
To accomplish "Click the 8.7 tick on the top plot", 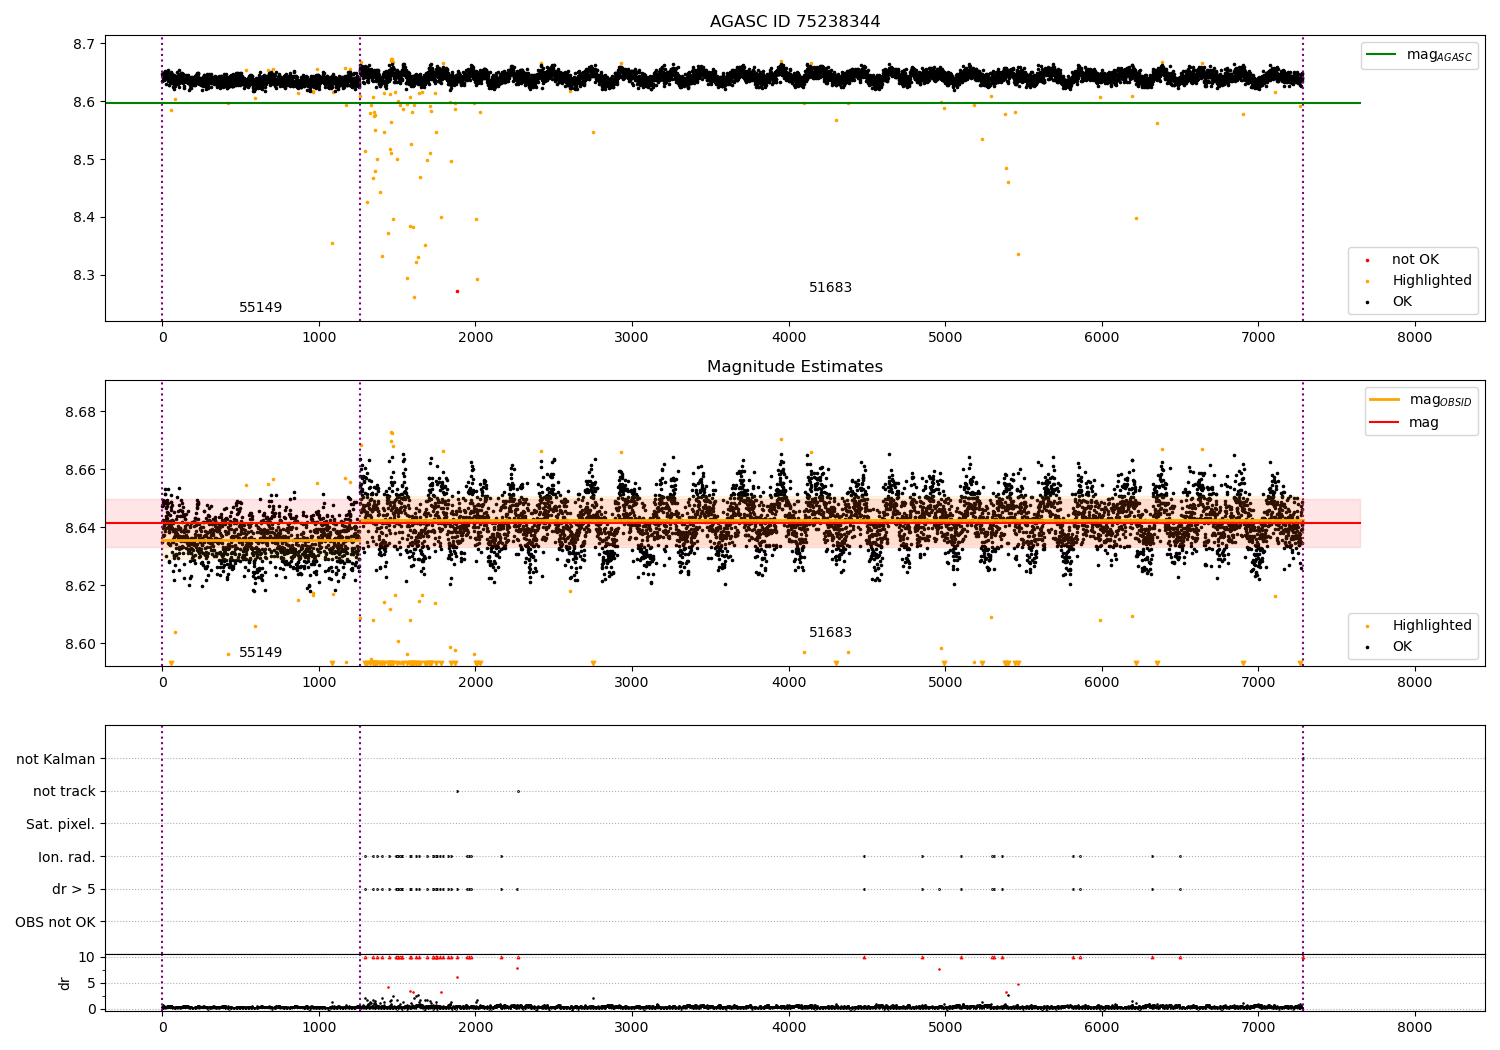I will 83,44.
